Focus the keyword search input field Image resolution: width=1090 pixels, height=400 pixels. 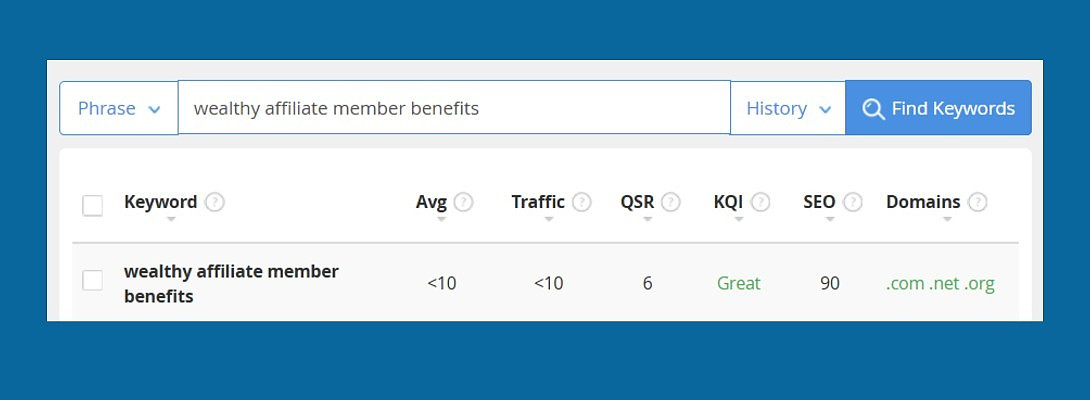click(x=454, y=108)
